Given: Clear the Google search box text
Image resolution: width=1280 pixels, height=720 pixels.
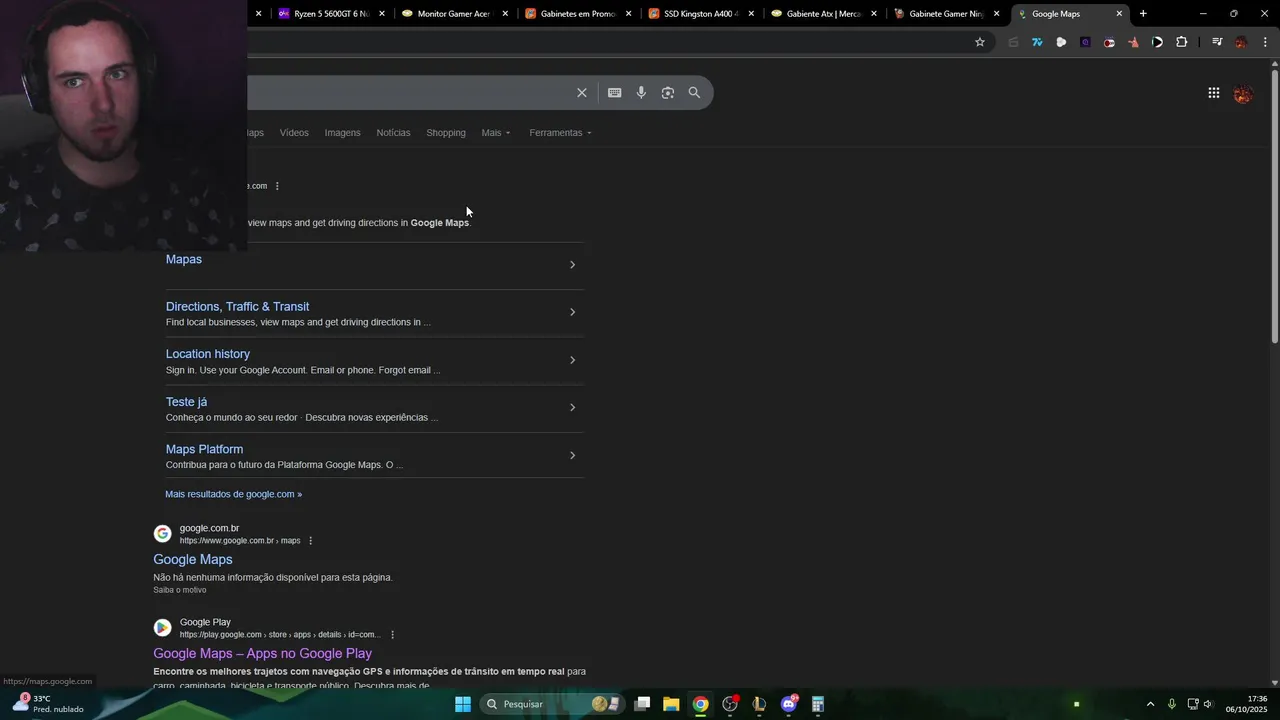Looking at the screenshot, I should click(582, 92).
